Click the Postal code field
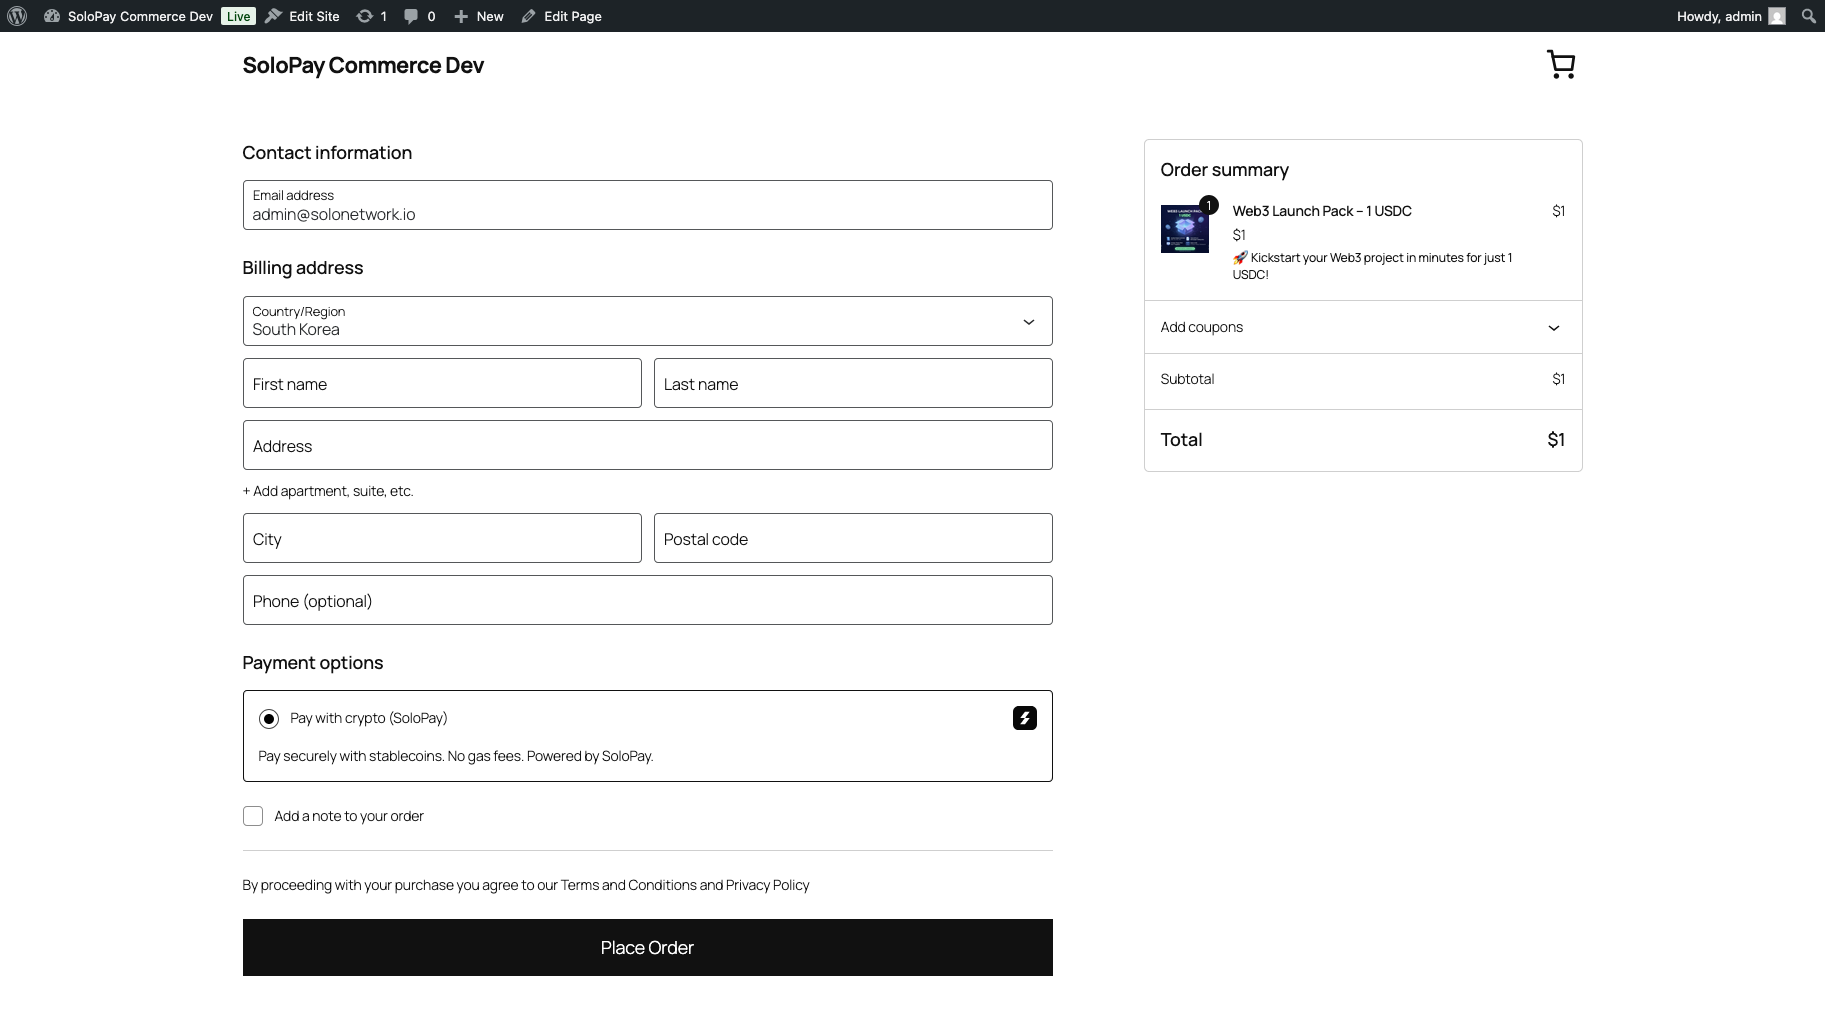Image resolution: width=1825 pixels, height=1028 pixels. [x=853, y=538]
